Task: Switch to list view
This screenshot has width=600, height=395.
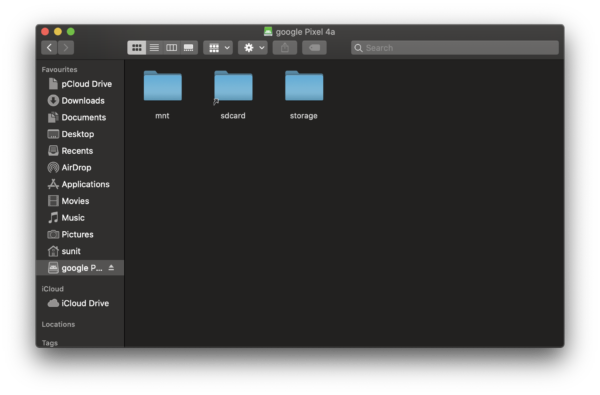Action: [x=154, y=47]
